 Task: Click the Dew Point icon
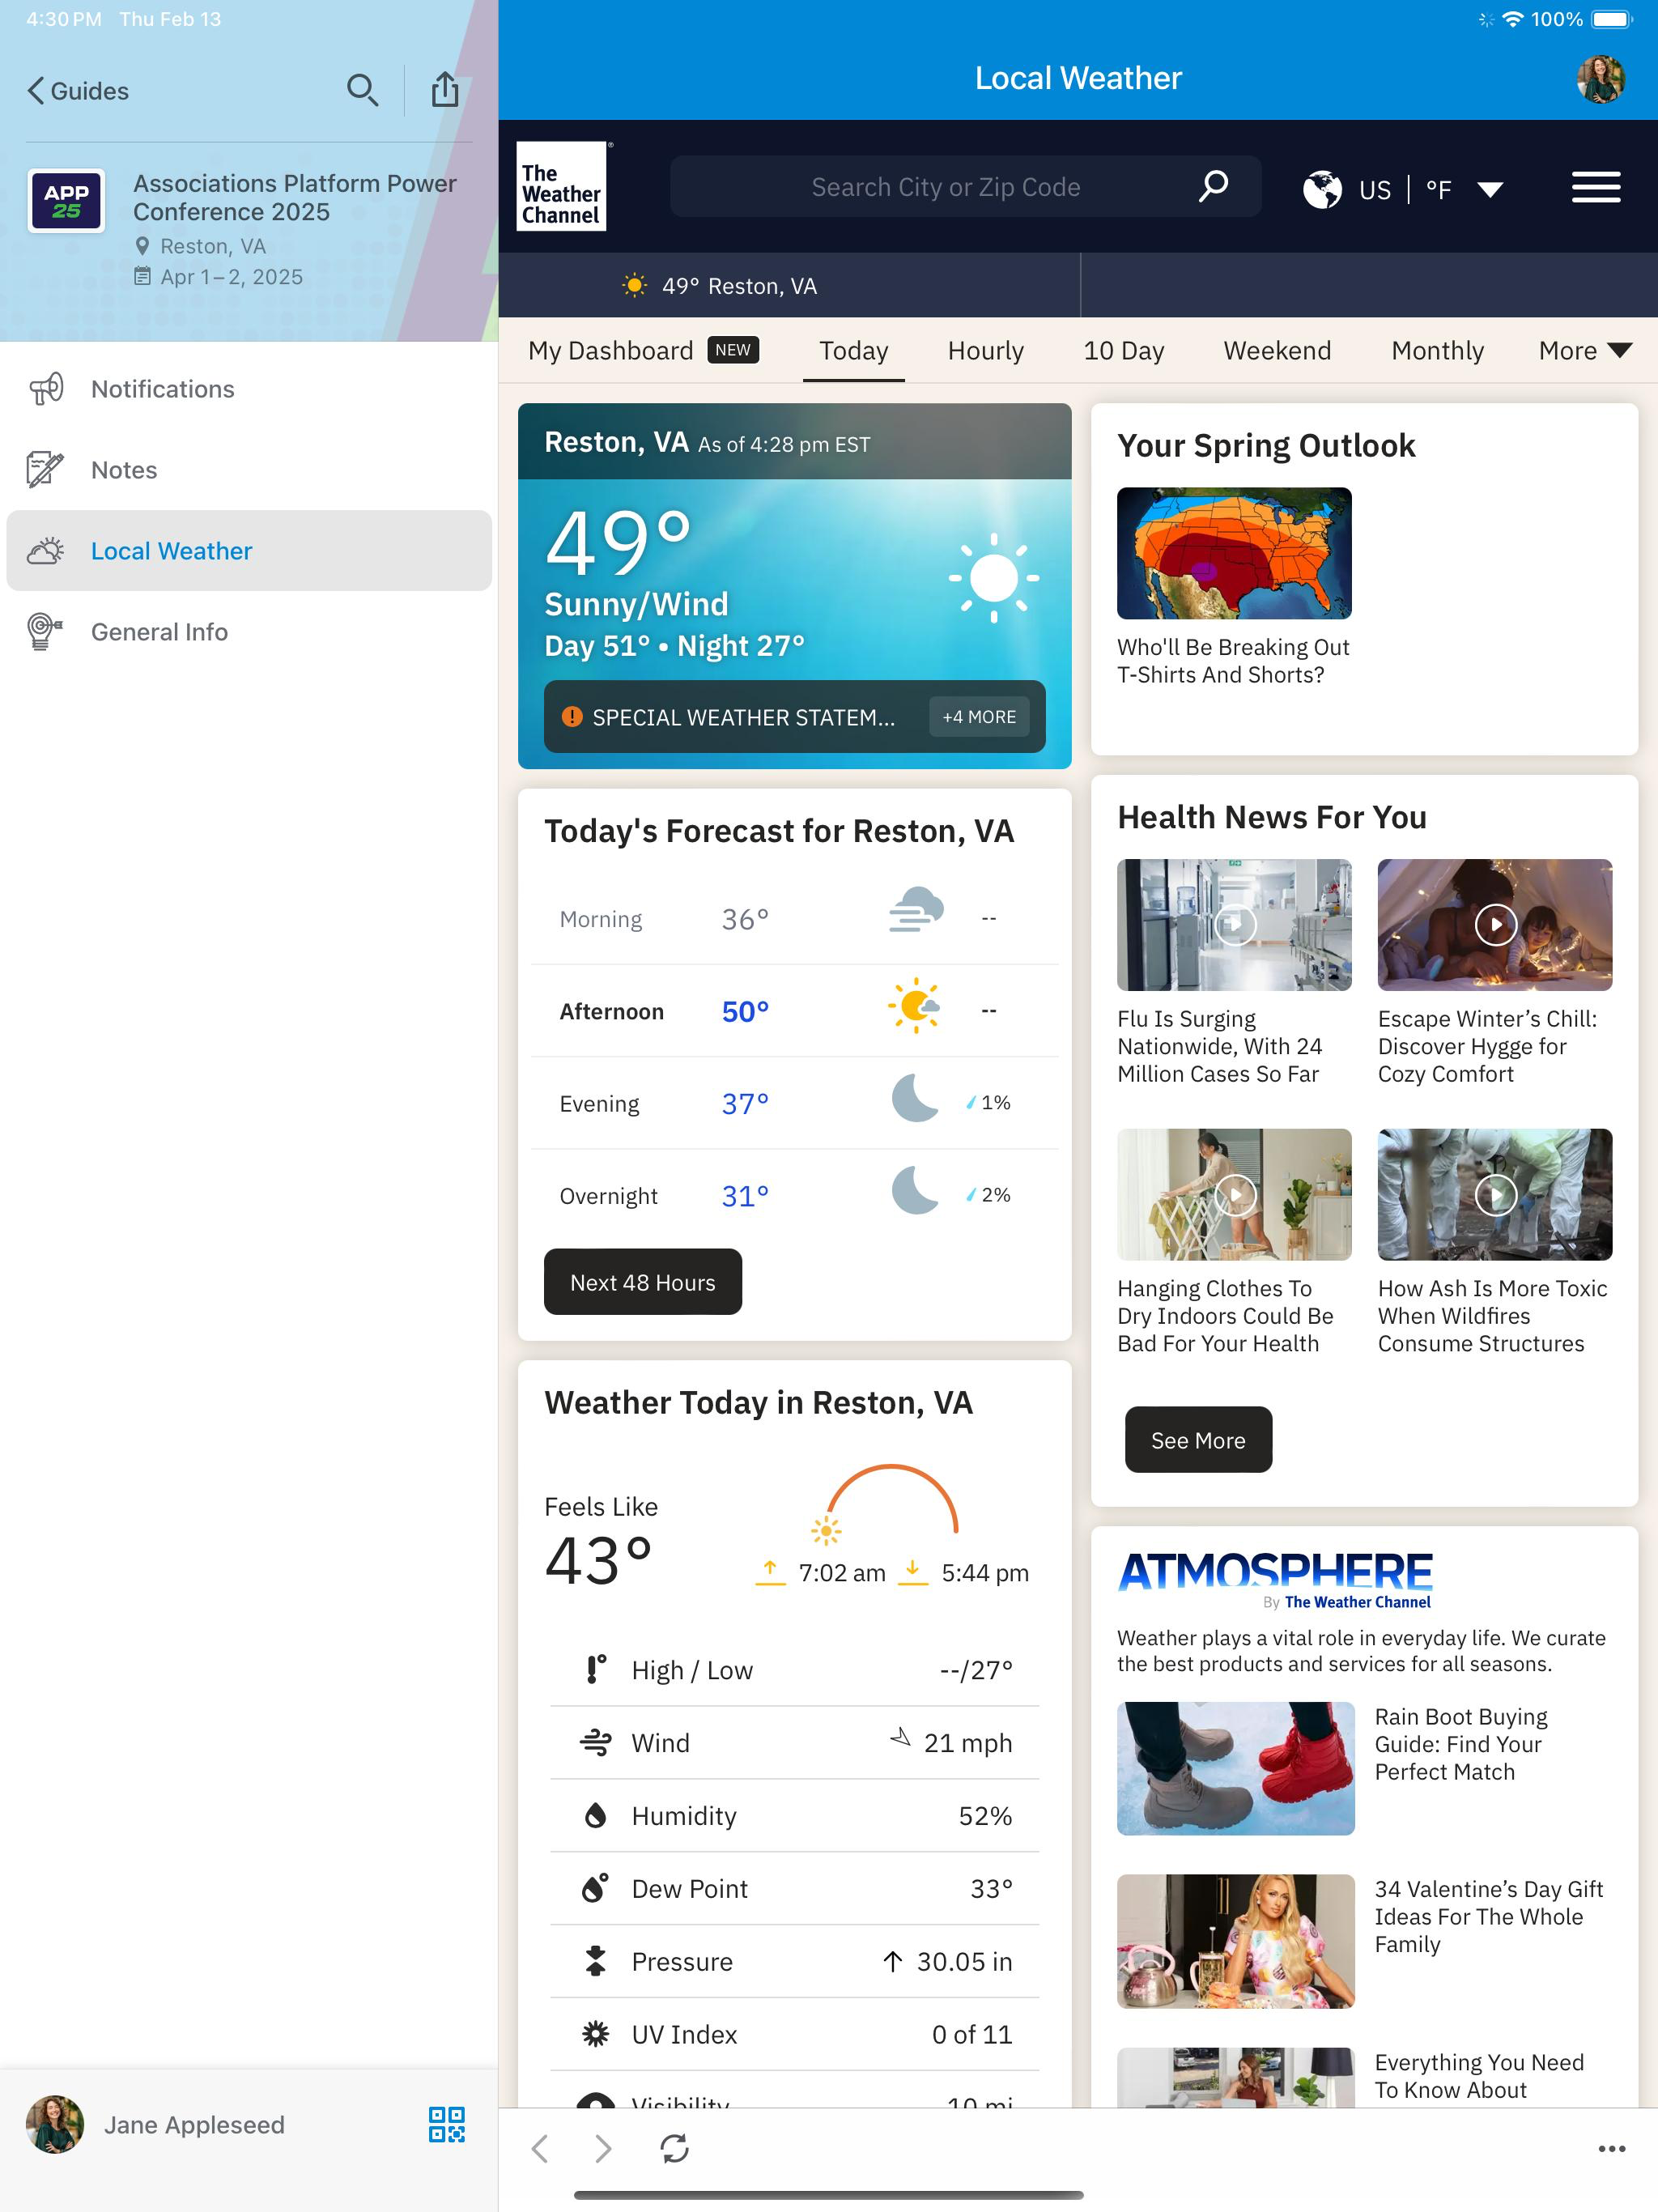595,1888
